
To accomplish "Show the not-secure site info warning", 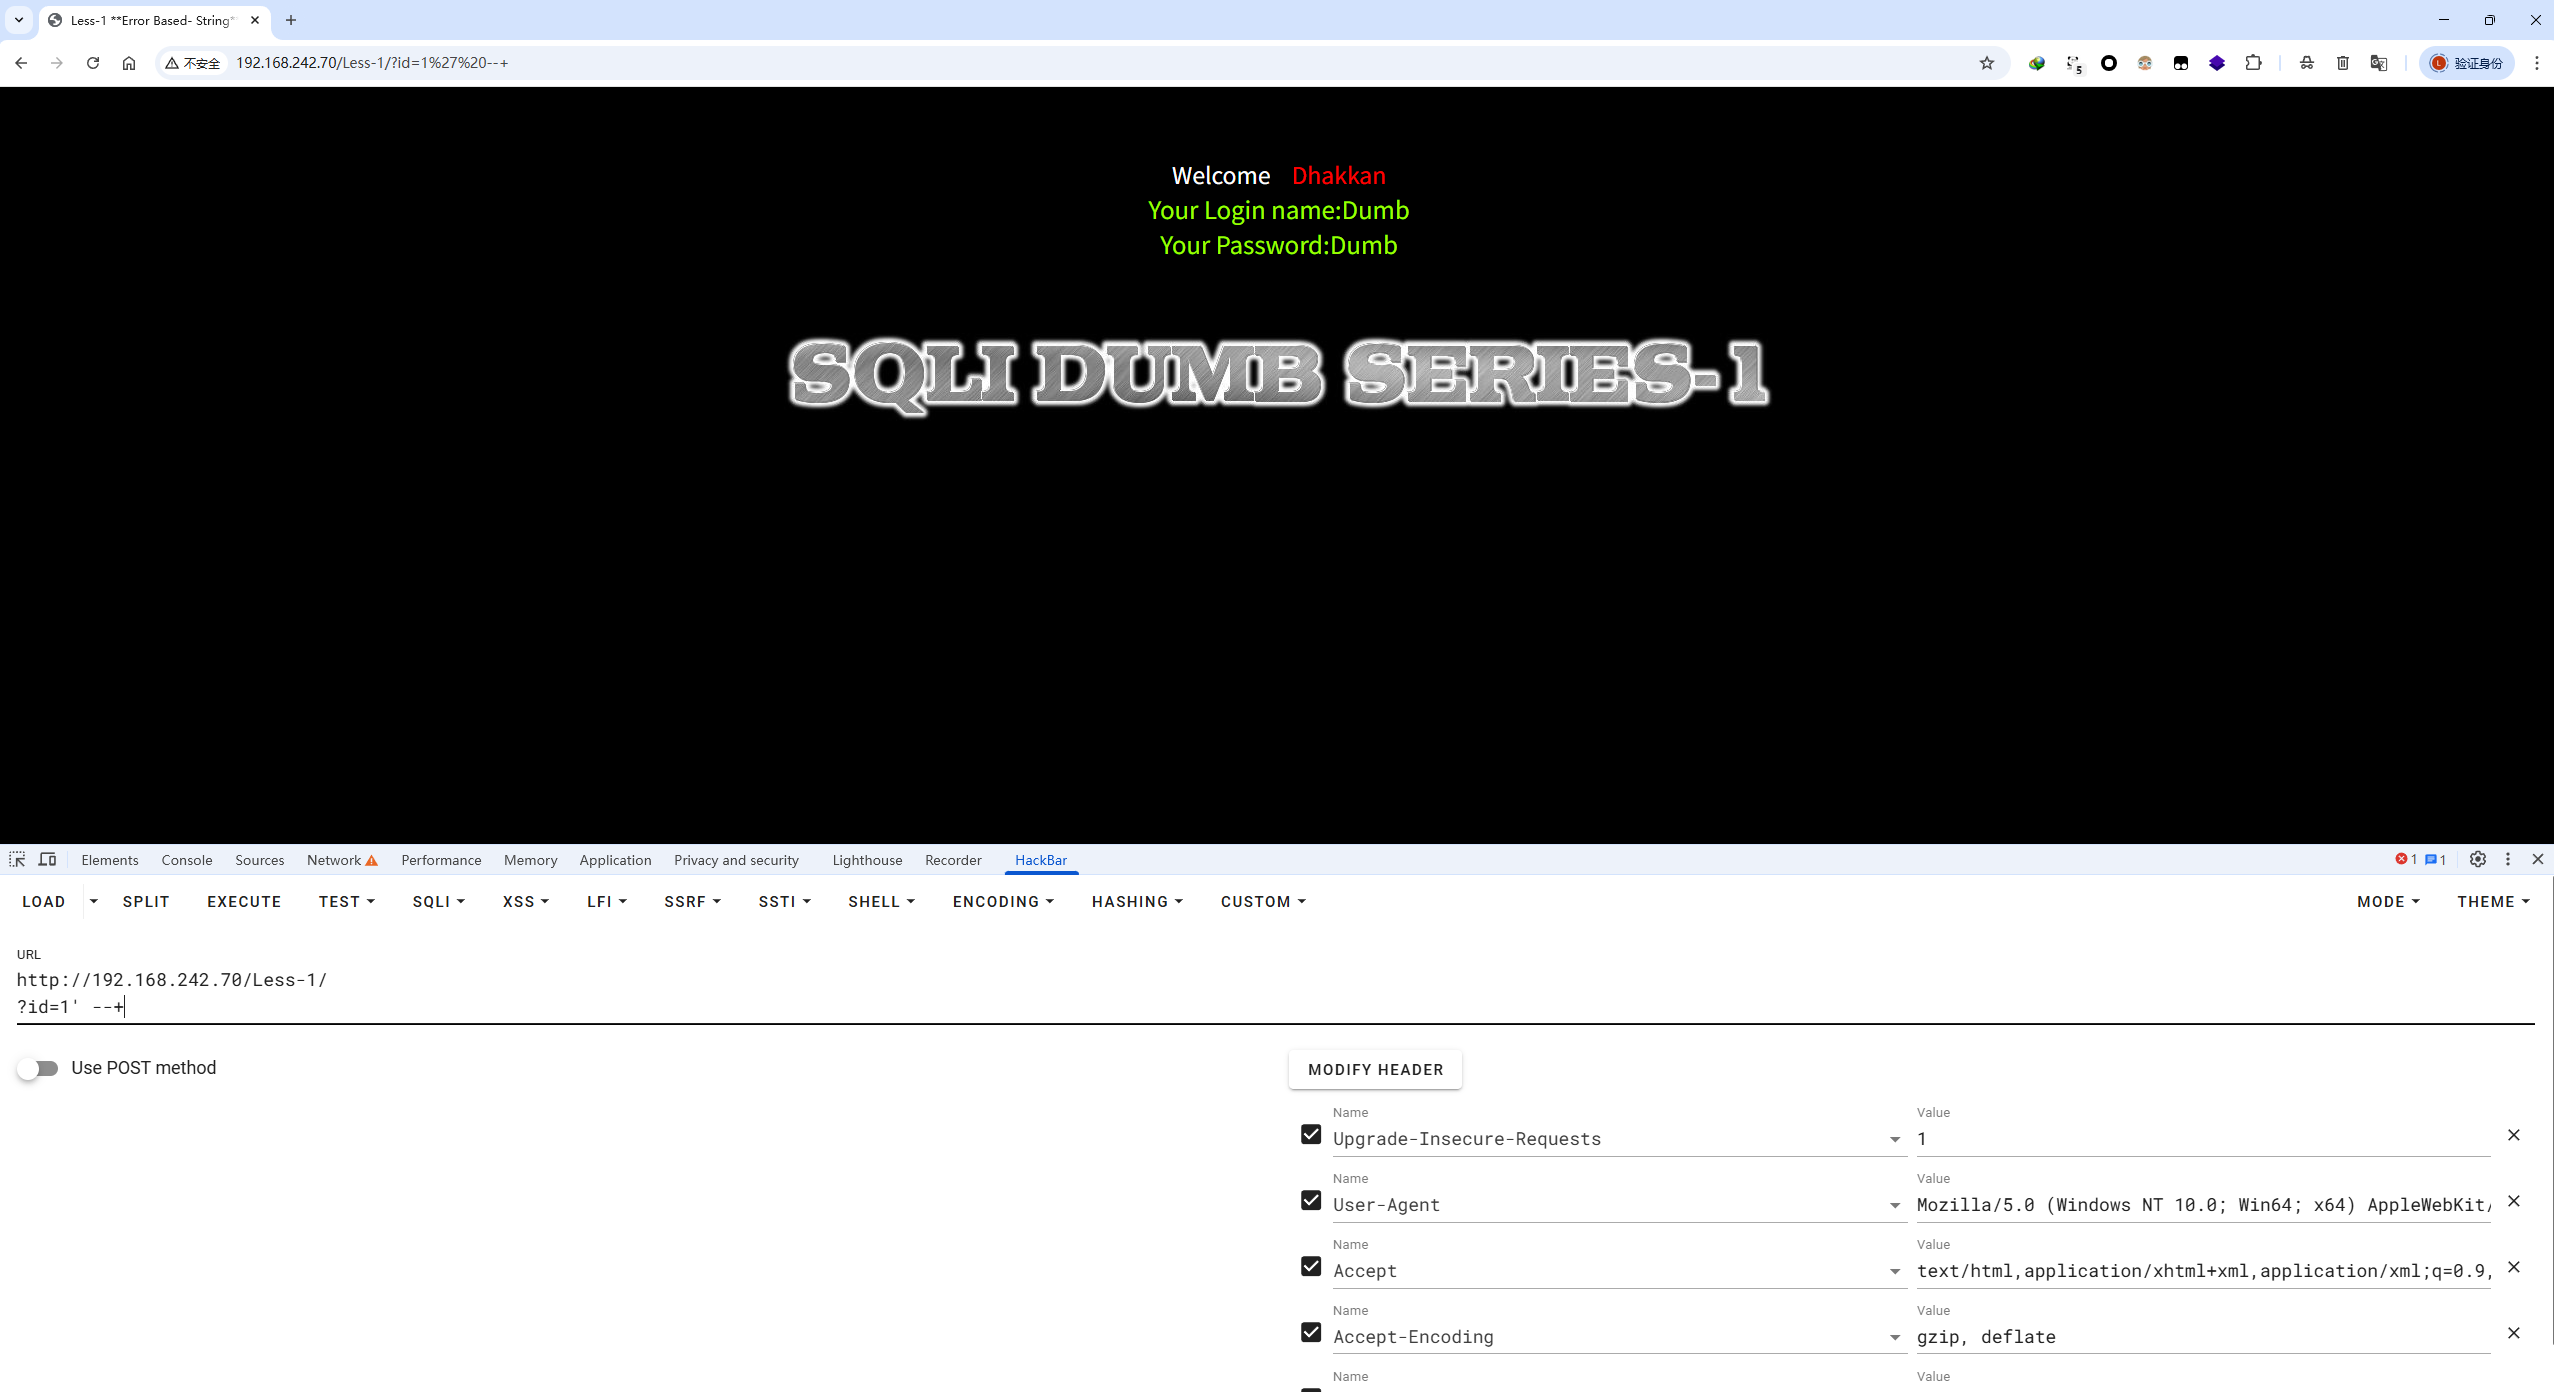I will click(193, 63).
